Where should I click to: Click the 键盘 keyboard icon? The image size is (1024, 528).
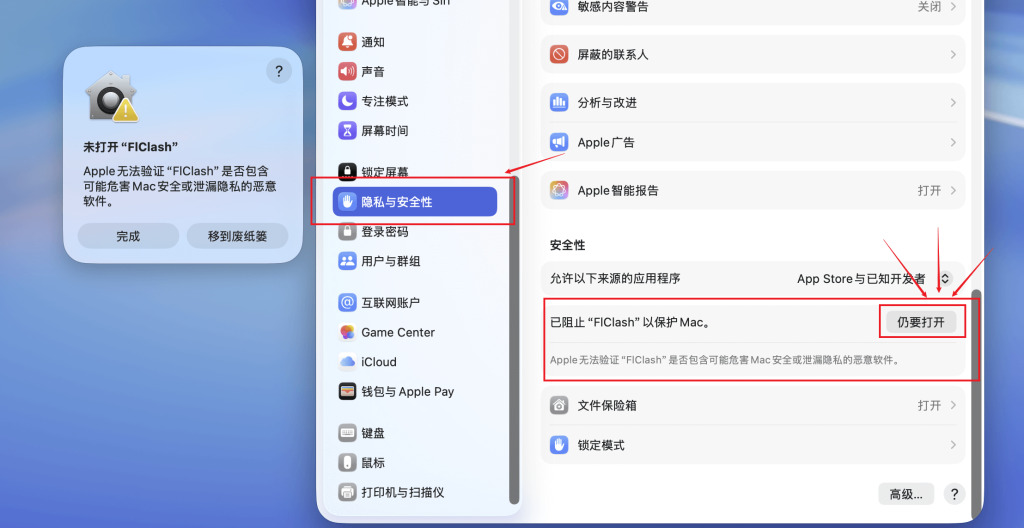pos(347,433)
